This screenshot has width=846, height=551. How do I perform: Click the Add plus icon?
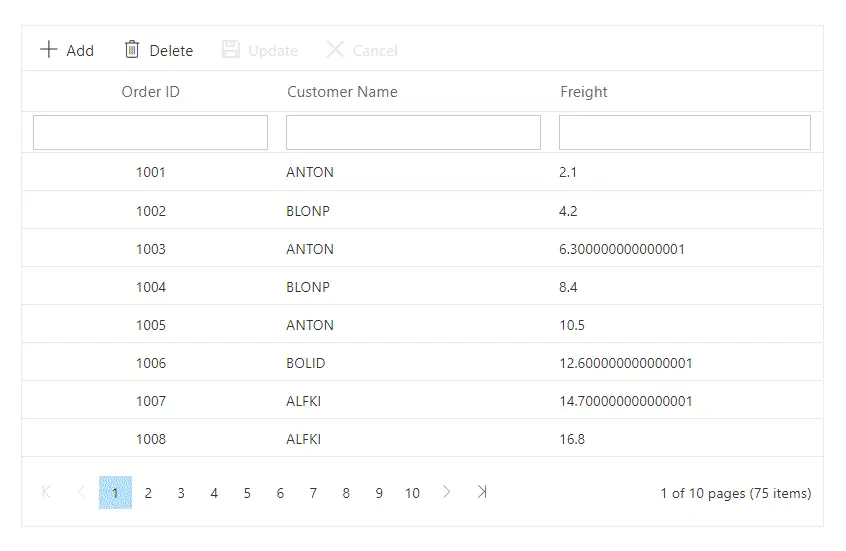coord(49,49)
